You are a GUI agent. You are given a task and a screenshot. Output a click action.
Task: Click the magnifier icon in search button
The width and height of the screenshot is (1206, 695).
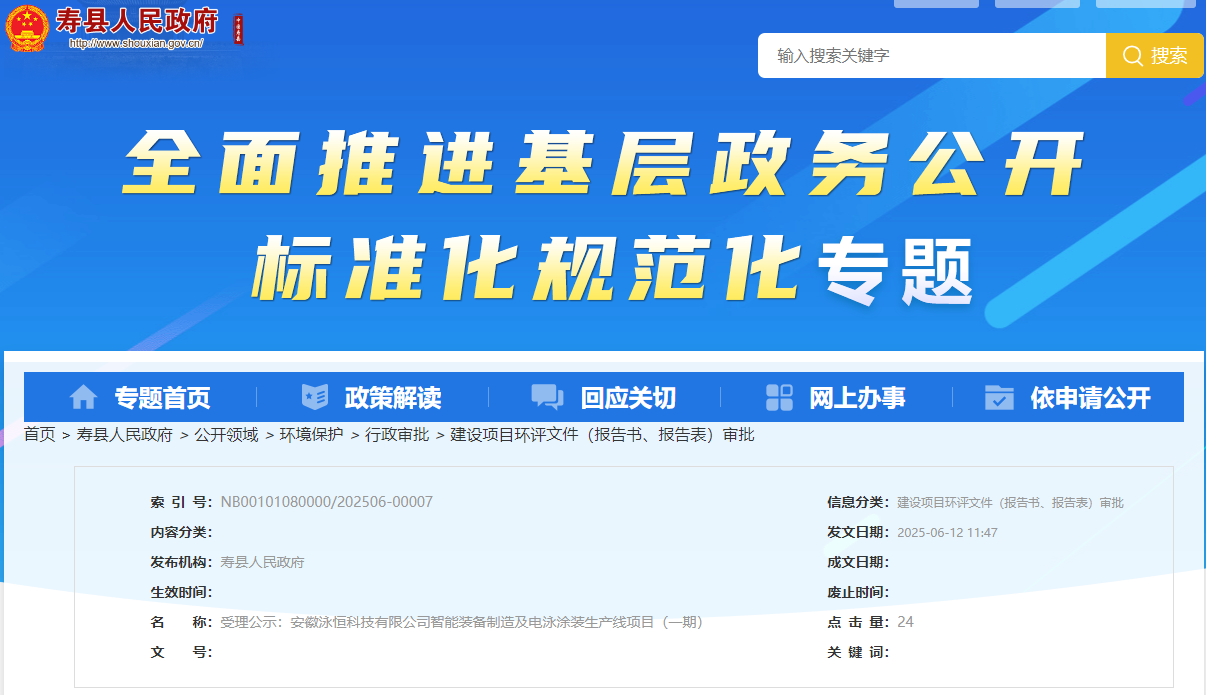[x=1133, y=56]
